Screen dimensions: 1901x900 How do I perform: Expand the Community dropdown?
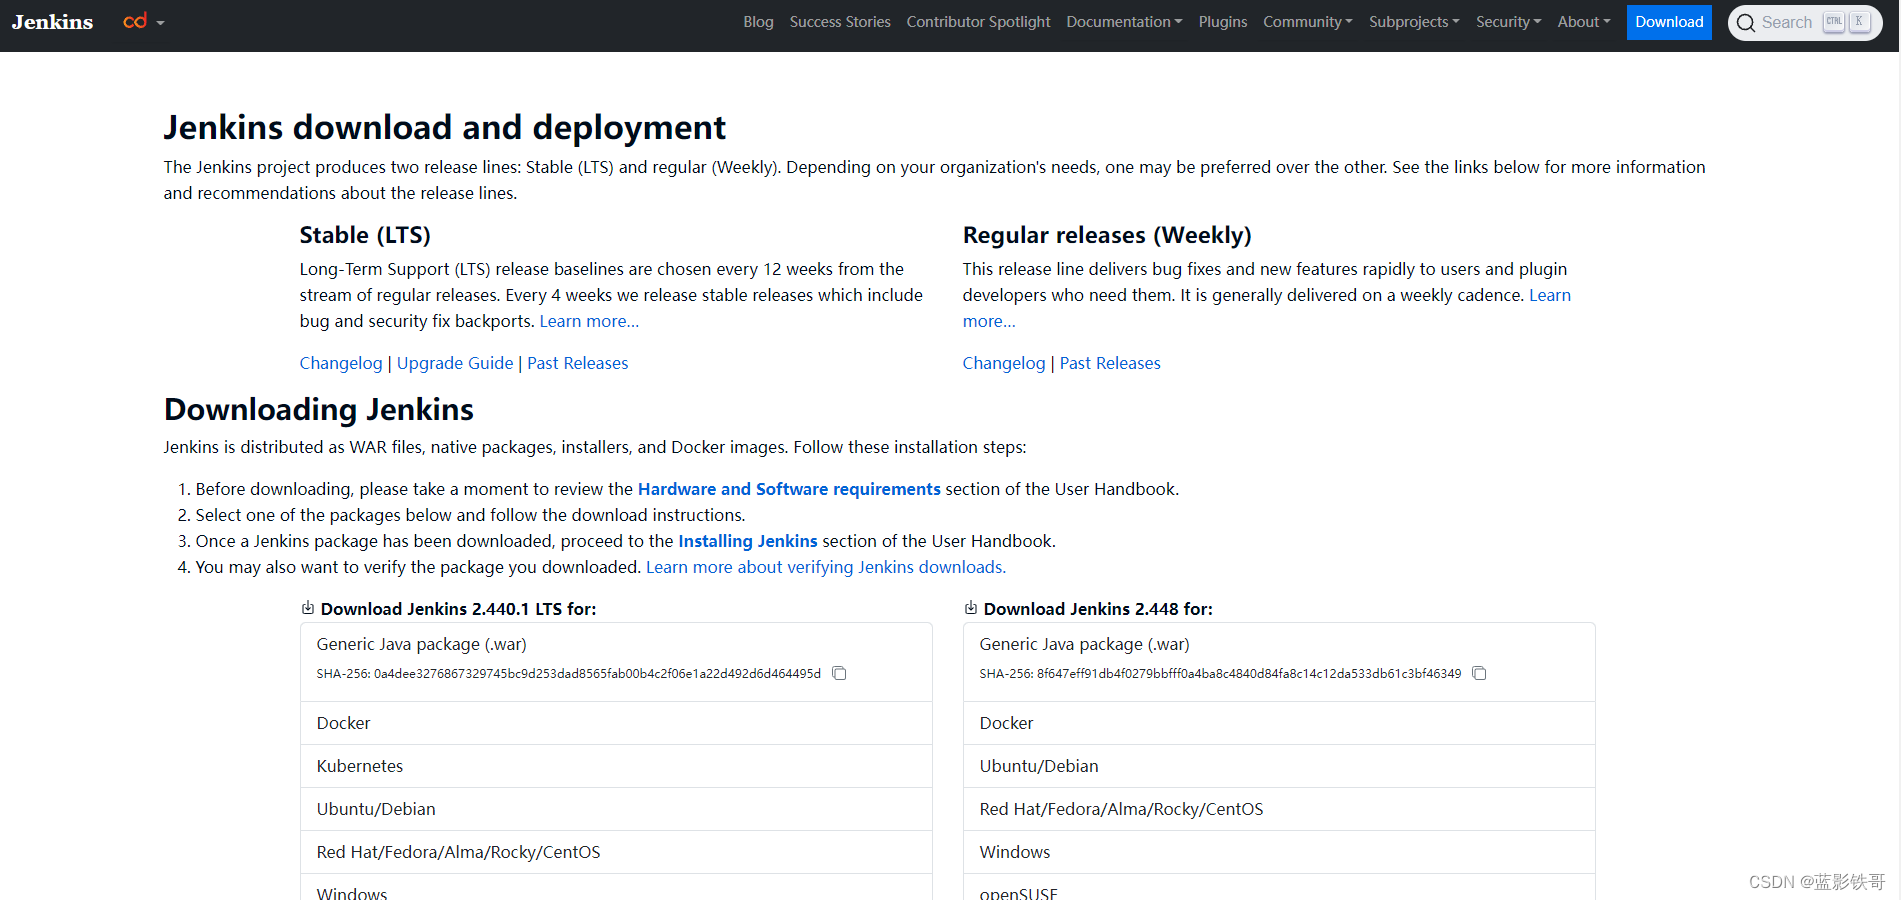pyautogui.click(x=1308, y=22)
